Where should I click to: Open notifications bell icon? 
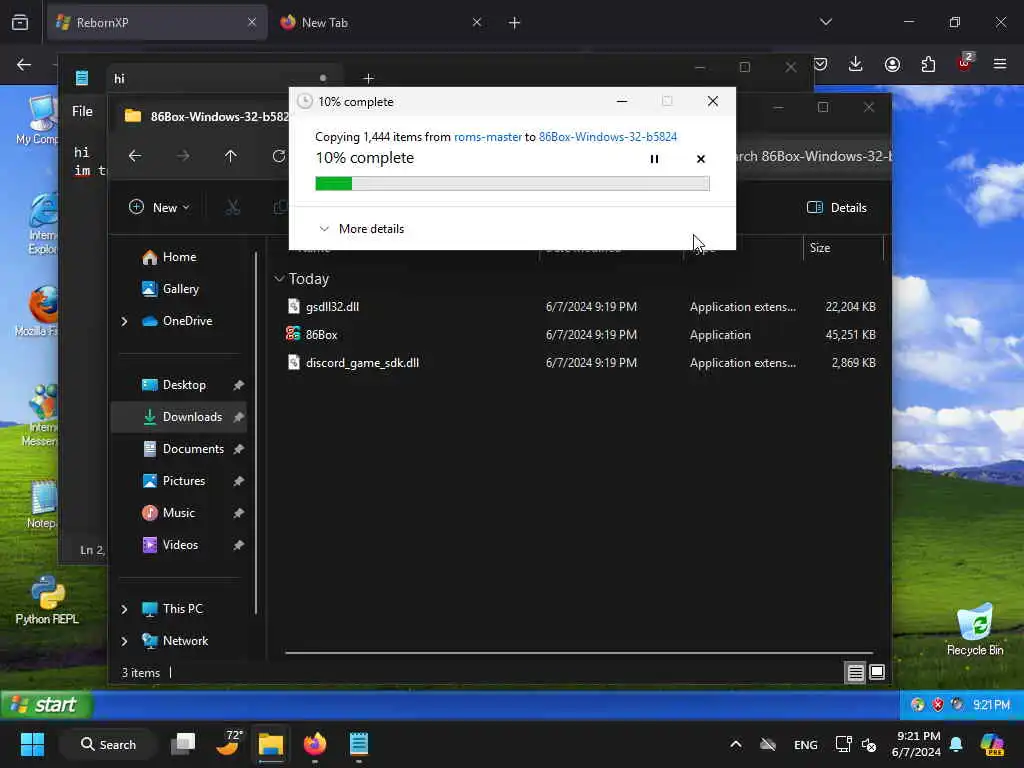[x=956, y=744]
